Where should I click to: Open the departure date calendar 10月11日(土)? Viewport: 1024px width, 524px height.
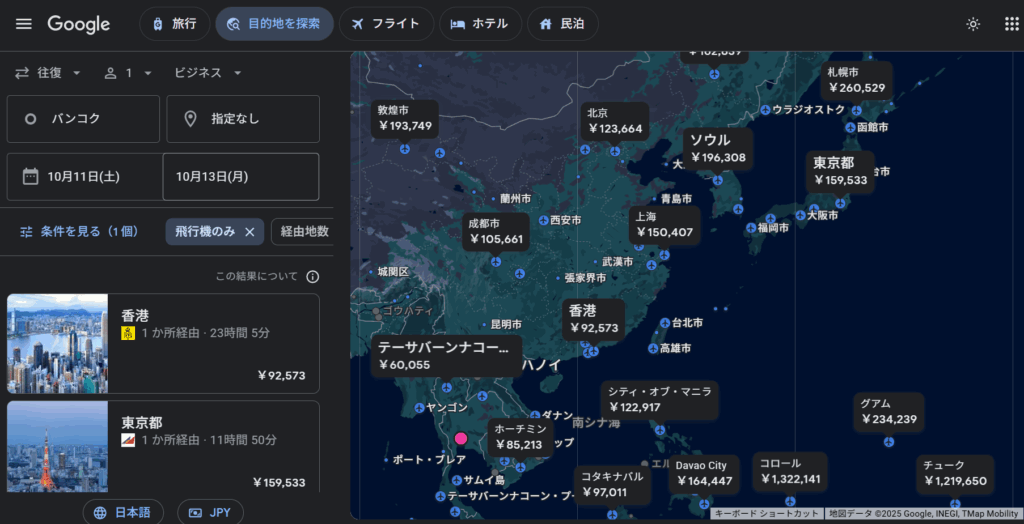pos(84,177)
